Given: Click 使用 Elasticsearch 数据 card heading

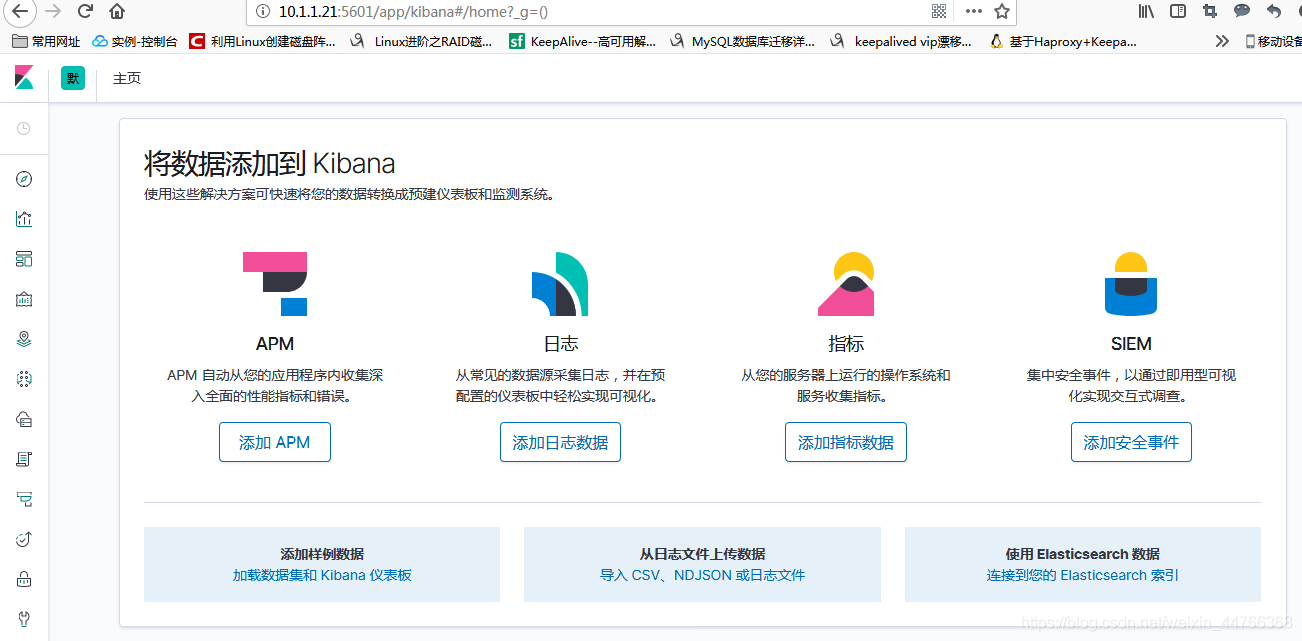Looking at the screenshot, I should click(x=1083, y=554).
